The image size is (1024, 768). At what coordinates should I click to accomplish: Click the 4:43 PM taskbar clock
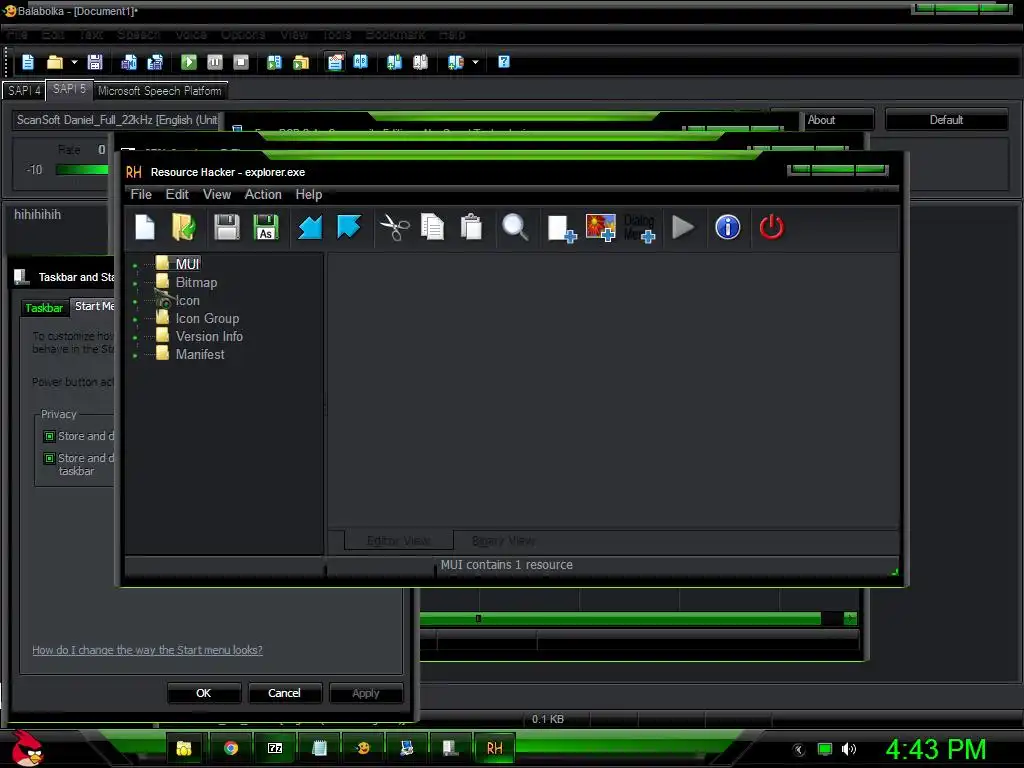pos(936,749)
